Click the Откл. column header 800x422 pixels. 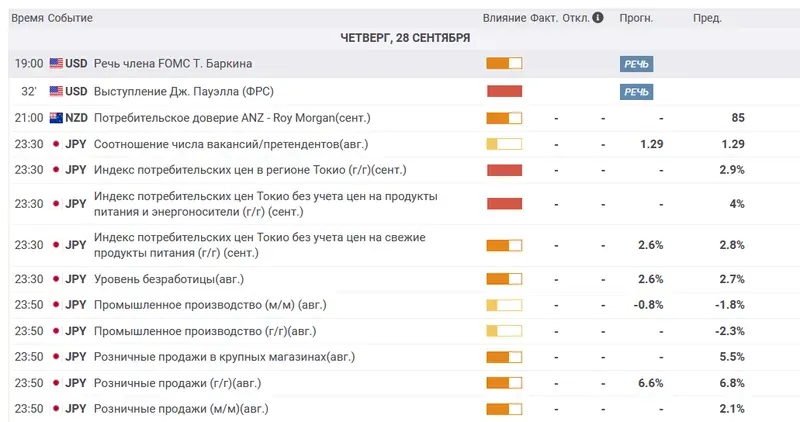pos(576,18)
